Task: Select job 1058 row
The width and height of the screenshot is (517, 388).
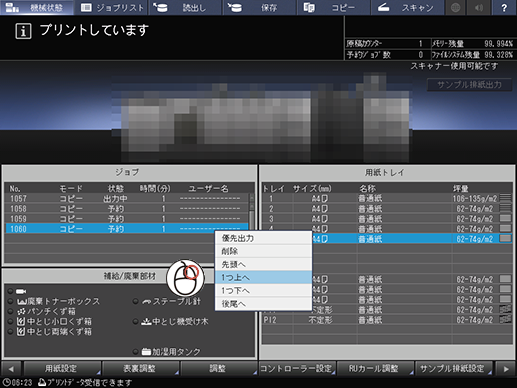Action: (x=127, y=209)
